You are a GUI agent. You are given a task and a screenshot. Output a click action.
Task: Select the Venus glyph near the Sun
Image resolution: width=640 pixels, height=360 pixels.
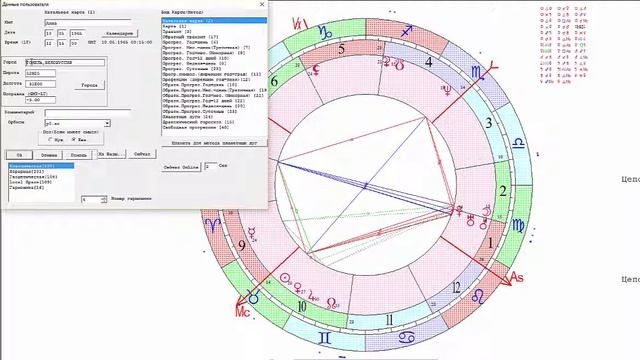(x=298, y=288)
